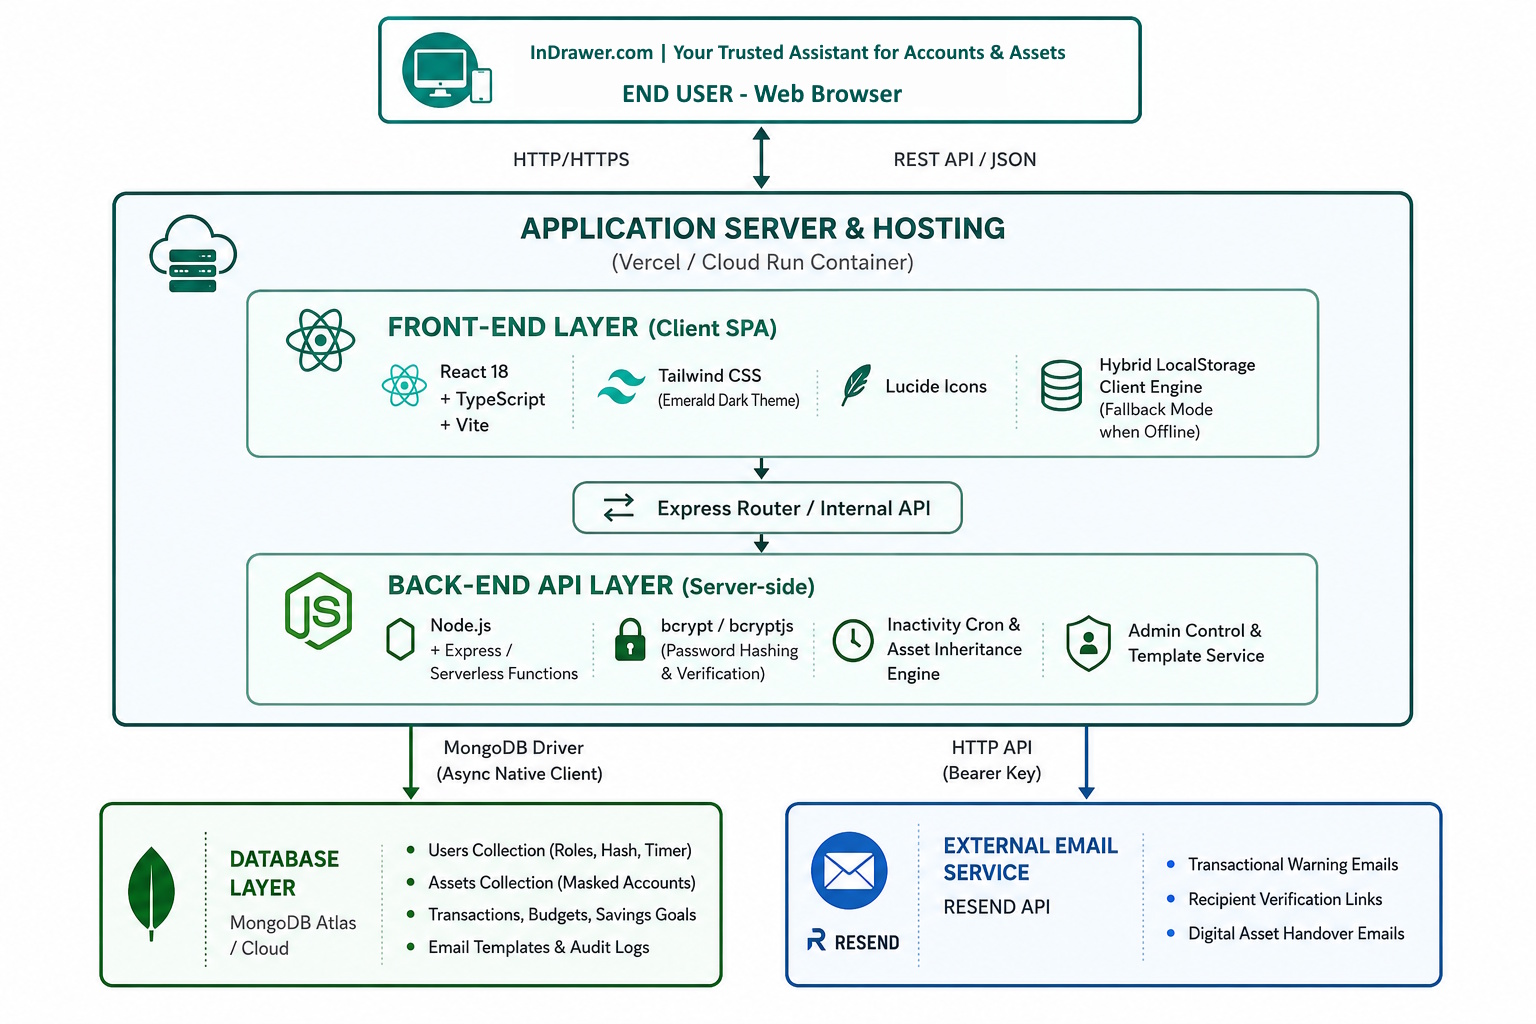Click the large React atom icon

point(320,340)
